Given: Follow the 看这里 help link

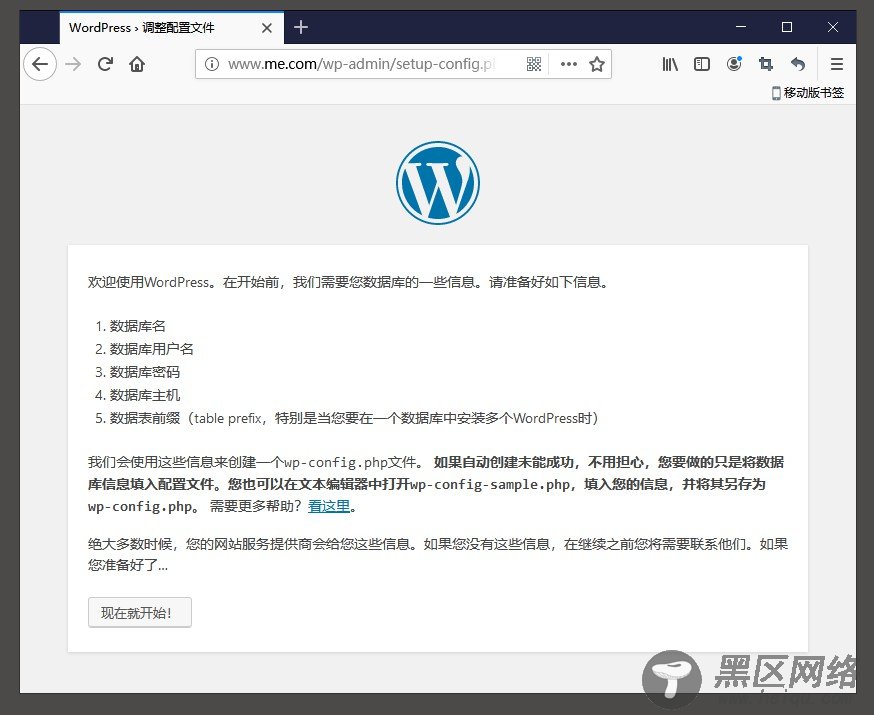Looking at the screenshot, I should tap(329, 506).
